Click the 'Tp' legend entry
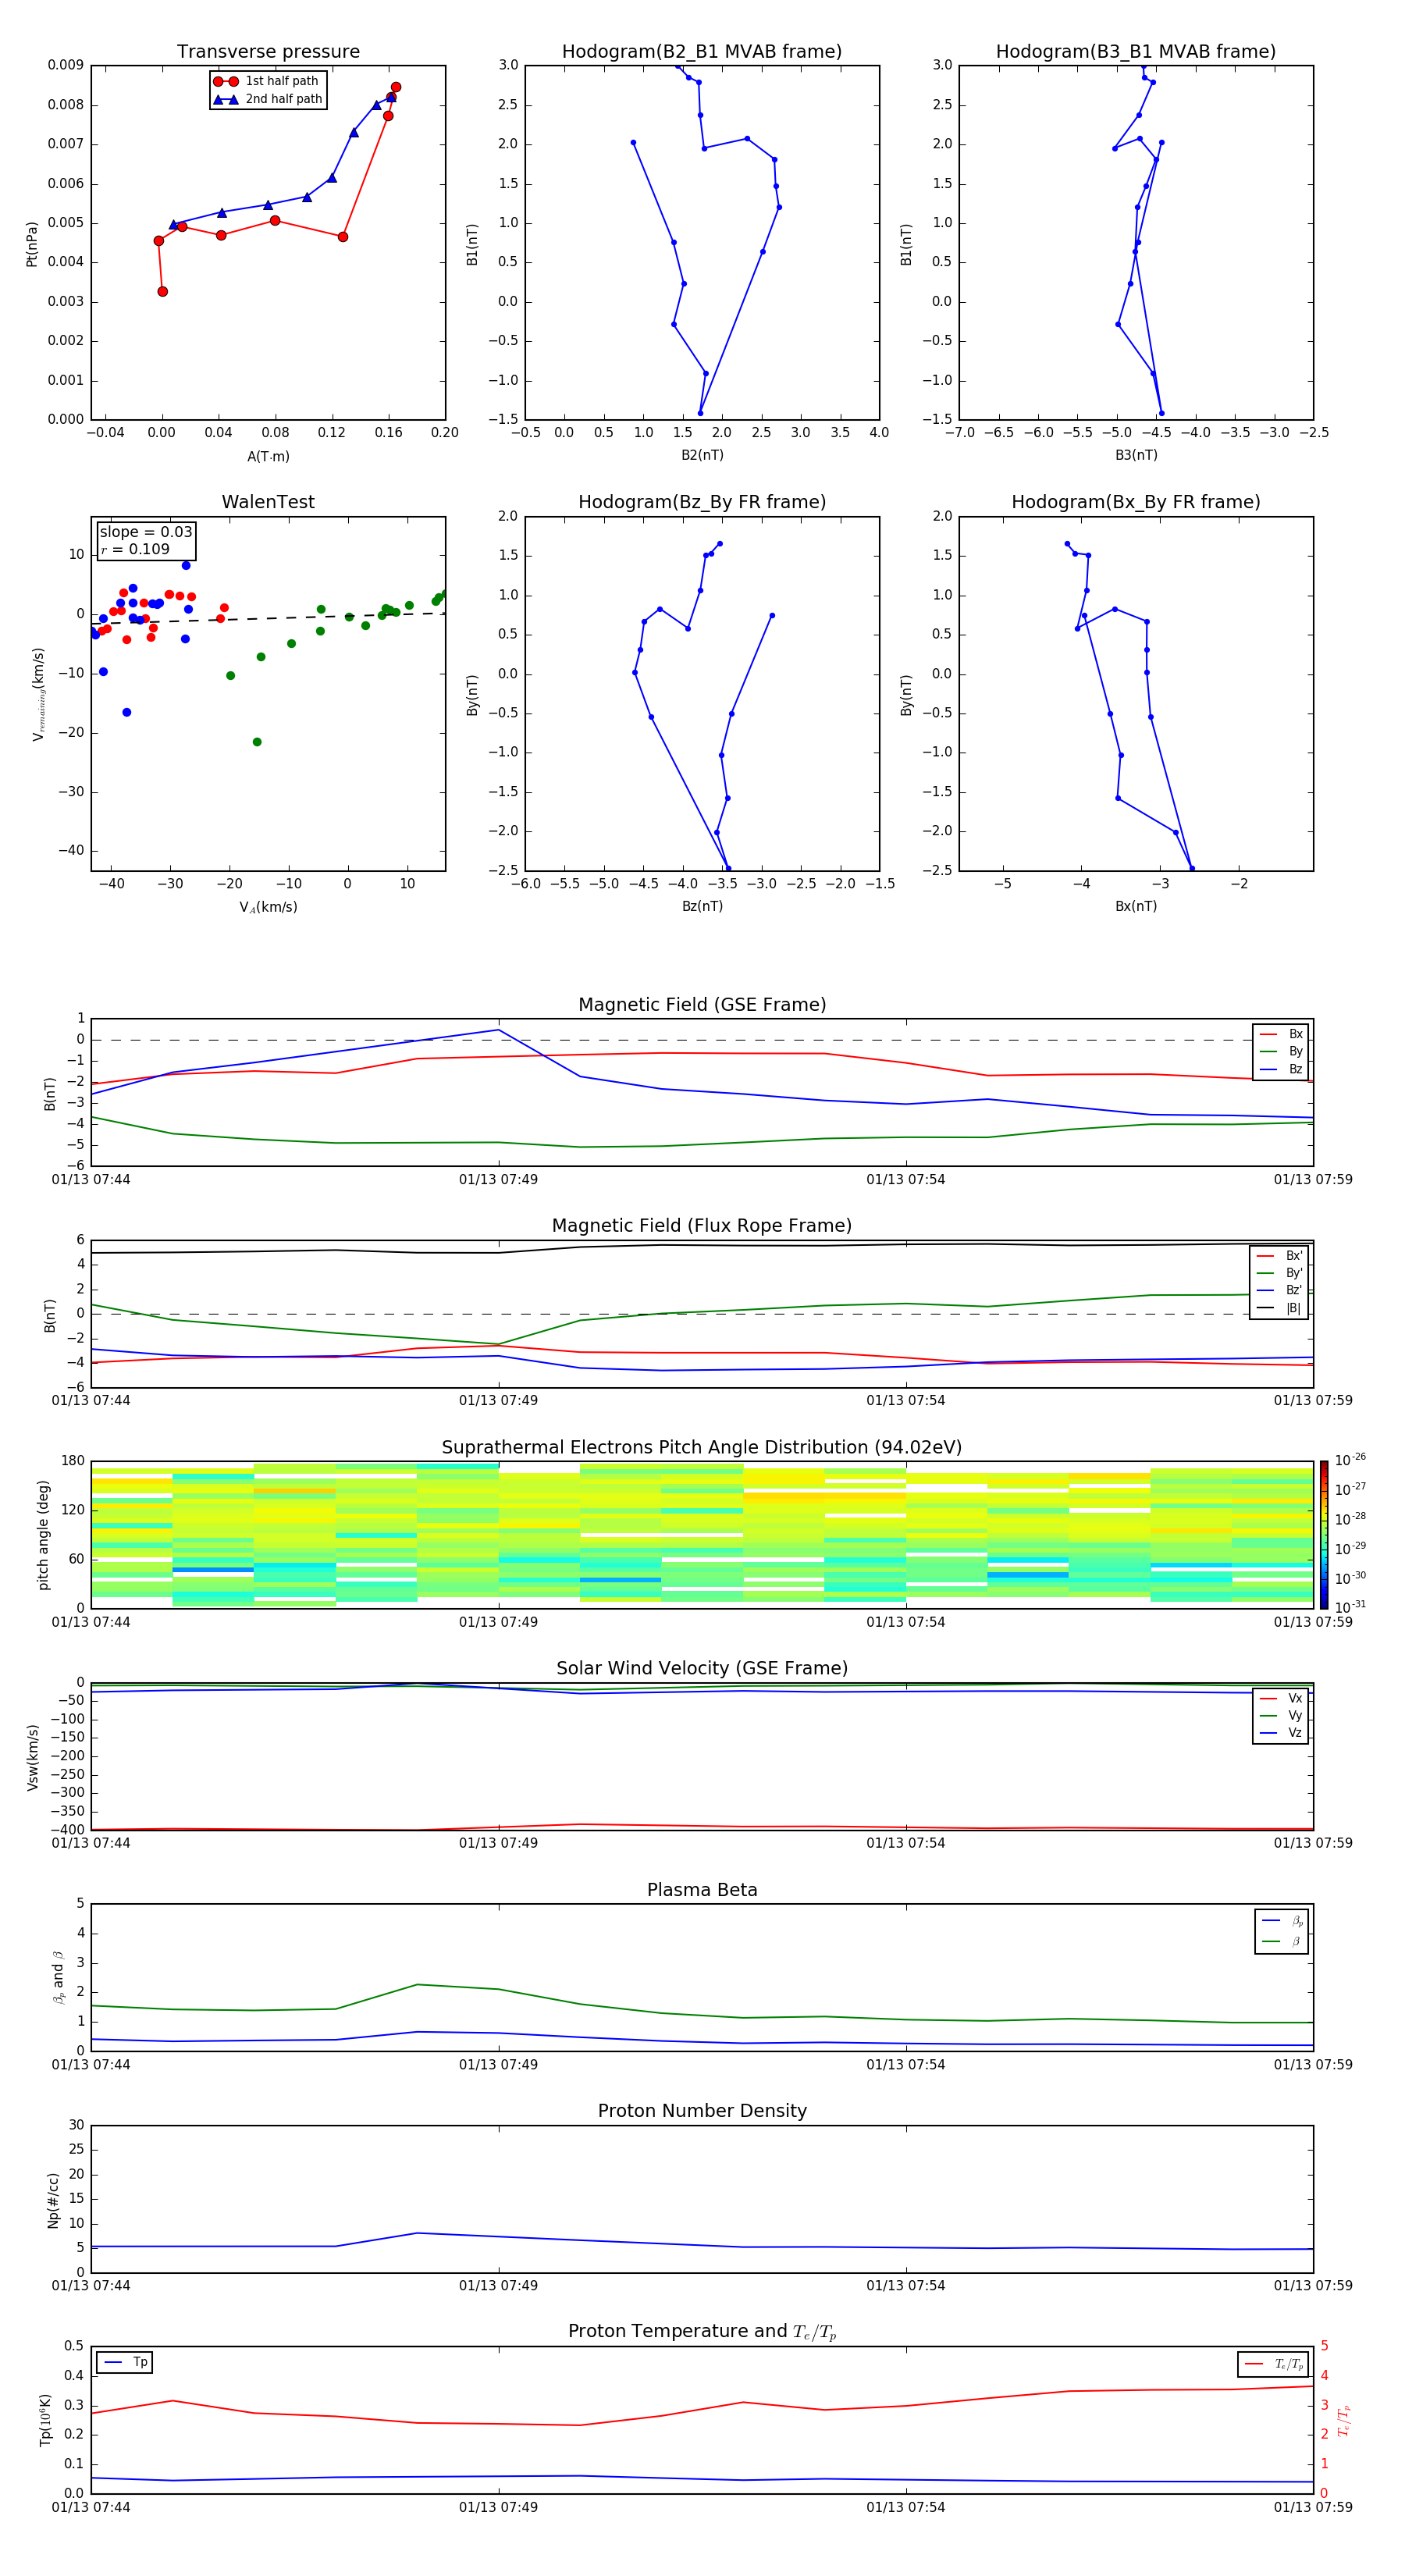 [125, 2362]
